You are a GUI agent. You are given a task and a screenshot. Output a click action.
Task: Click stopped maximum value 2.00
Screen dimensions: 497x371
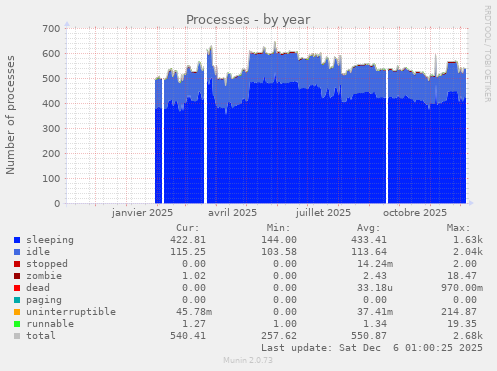(465, 264)
